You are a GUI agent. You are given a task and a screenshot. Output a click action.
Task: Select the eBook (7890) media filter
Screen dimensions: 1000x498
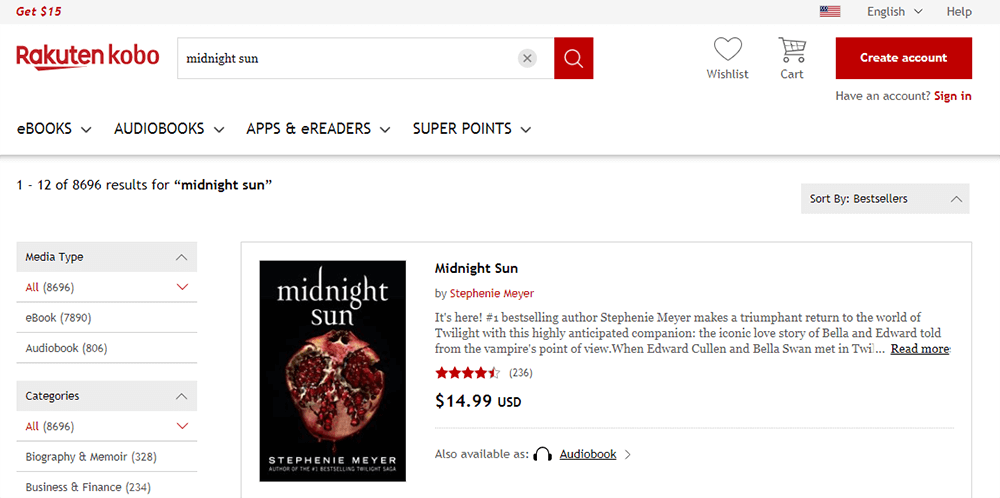coord(59,318)
